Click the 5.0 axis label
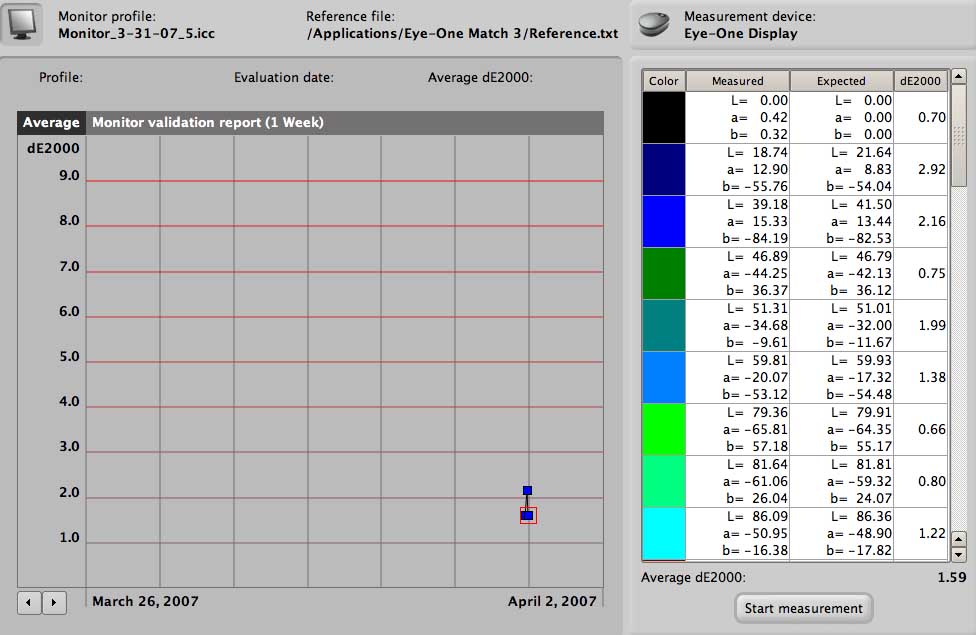The width and height of the screenshot is (976, 635). point(69,357)
